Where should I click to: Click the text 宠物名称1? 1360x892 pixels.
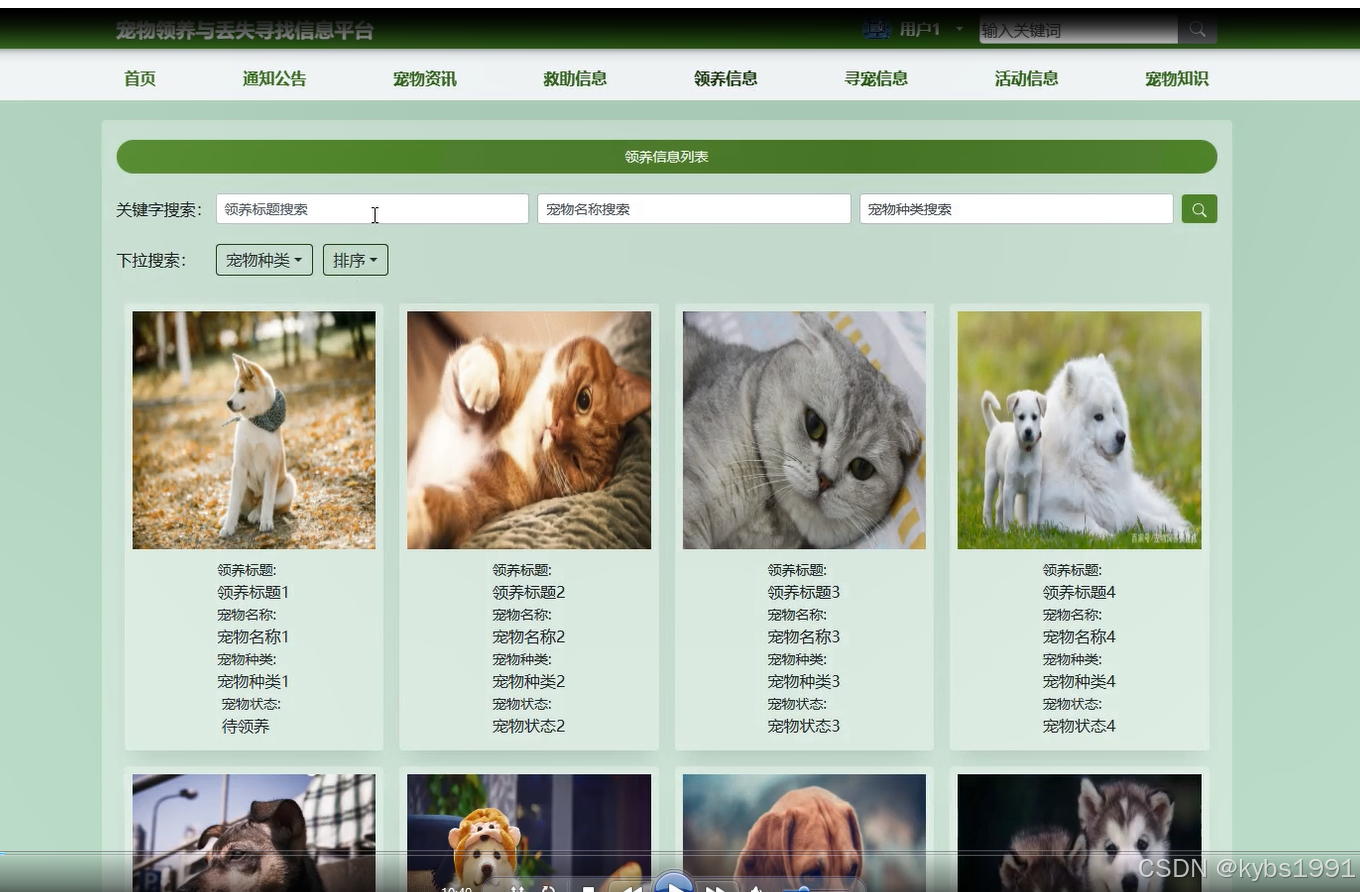(x=253, y=637)
